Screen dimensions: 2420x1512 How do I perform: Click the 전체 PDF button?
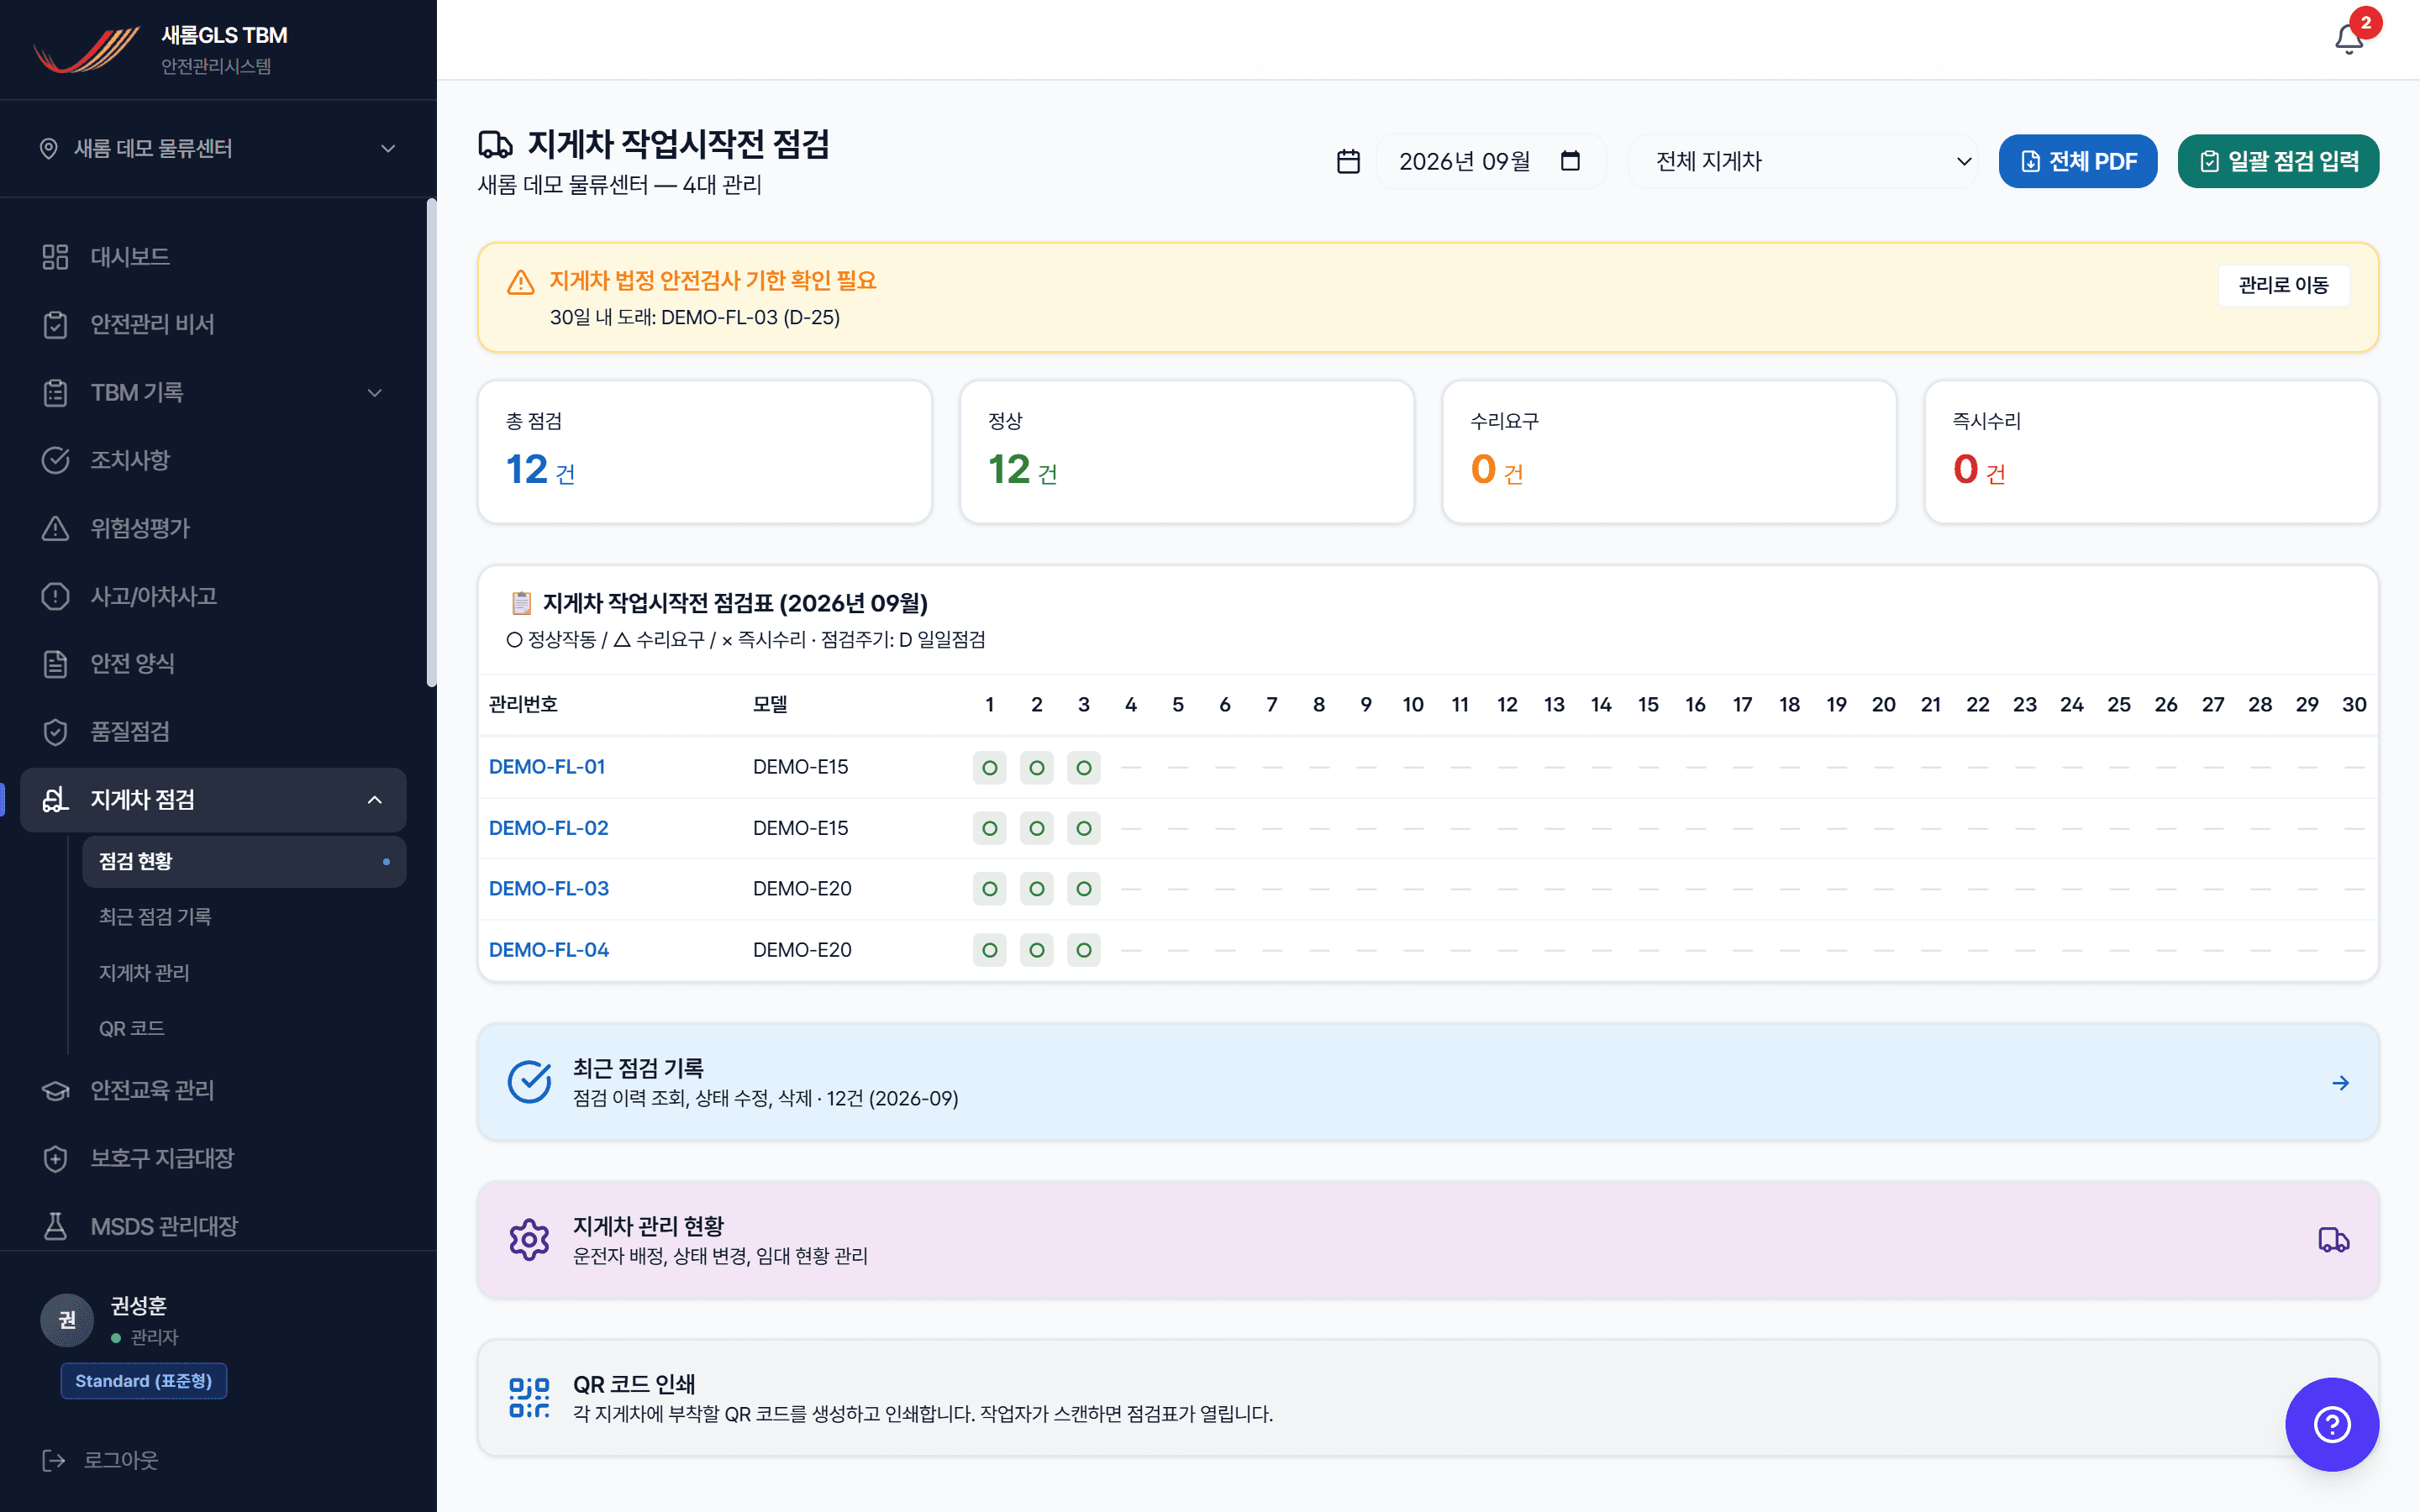tap(2077, 161)
